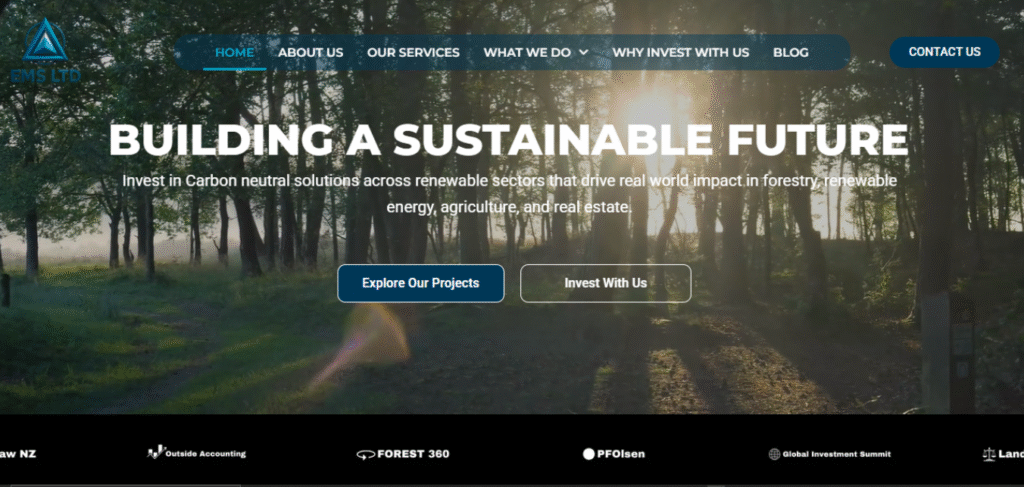Image resolution: width=1024 pixels, height=487 pixels.
Task: Open the PFOlsen partner name link
Action: coord(620,454)
